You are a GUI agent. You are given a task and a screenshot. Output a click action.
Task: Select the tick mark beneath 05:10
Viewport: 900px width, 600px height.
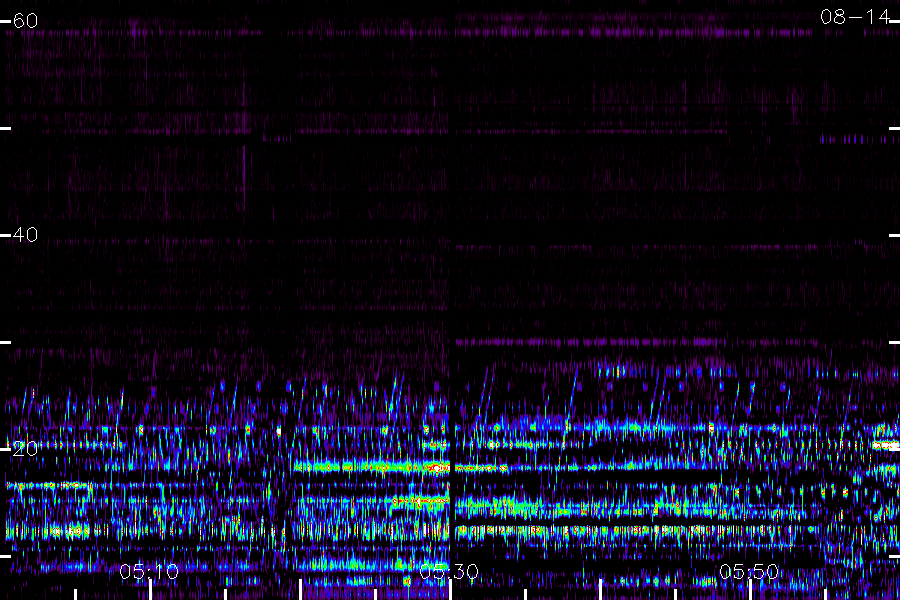[x=150, y=590]
